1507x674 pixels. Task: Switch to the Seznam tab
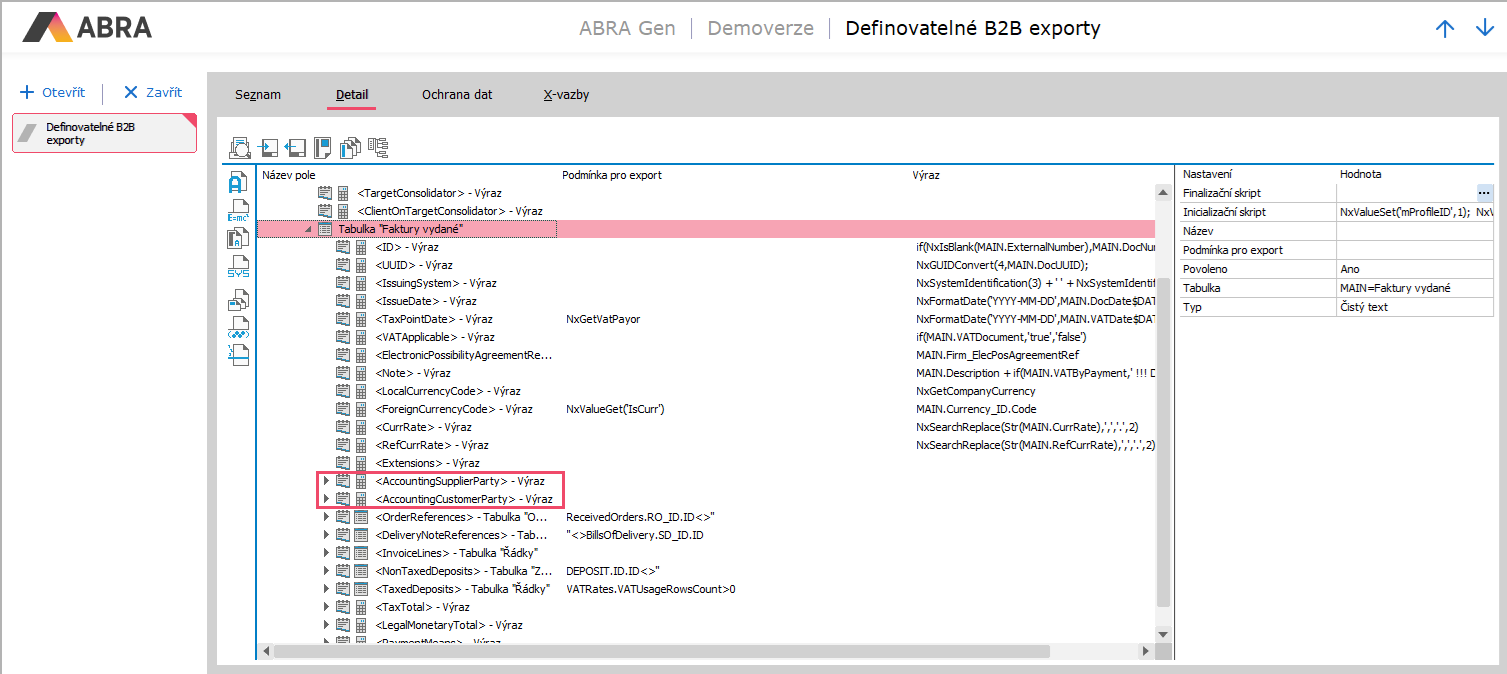point(258,95)
